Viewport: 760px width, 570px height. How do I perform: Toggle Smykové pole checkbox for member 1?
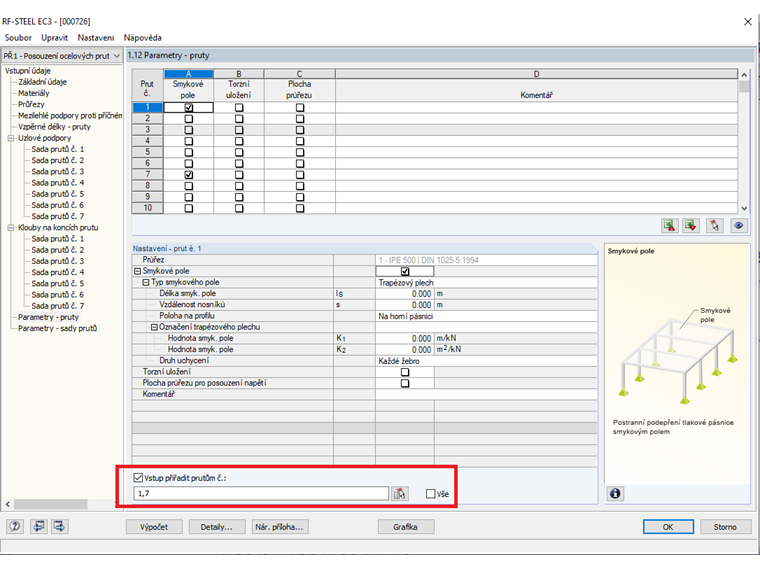pos(189,108)
